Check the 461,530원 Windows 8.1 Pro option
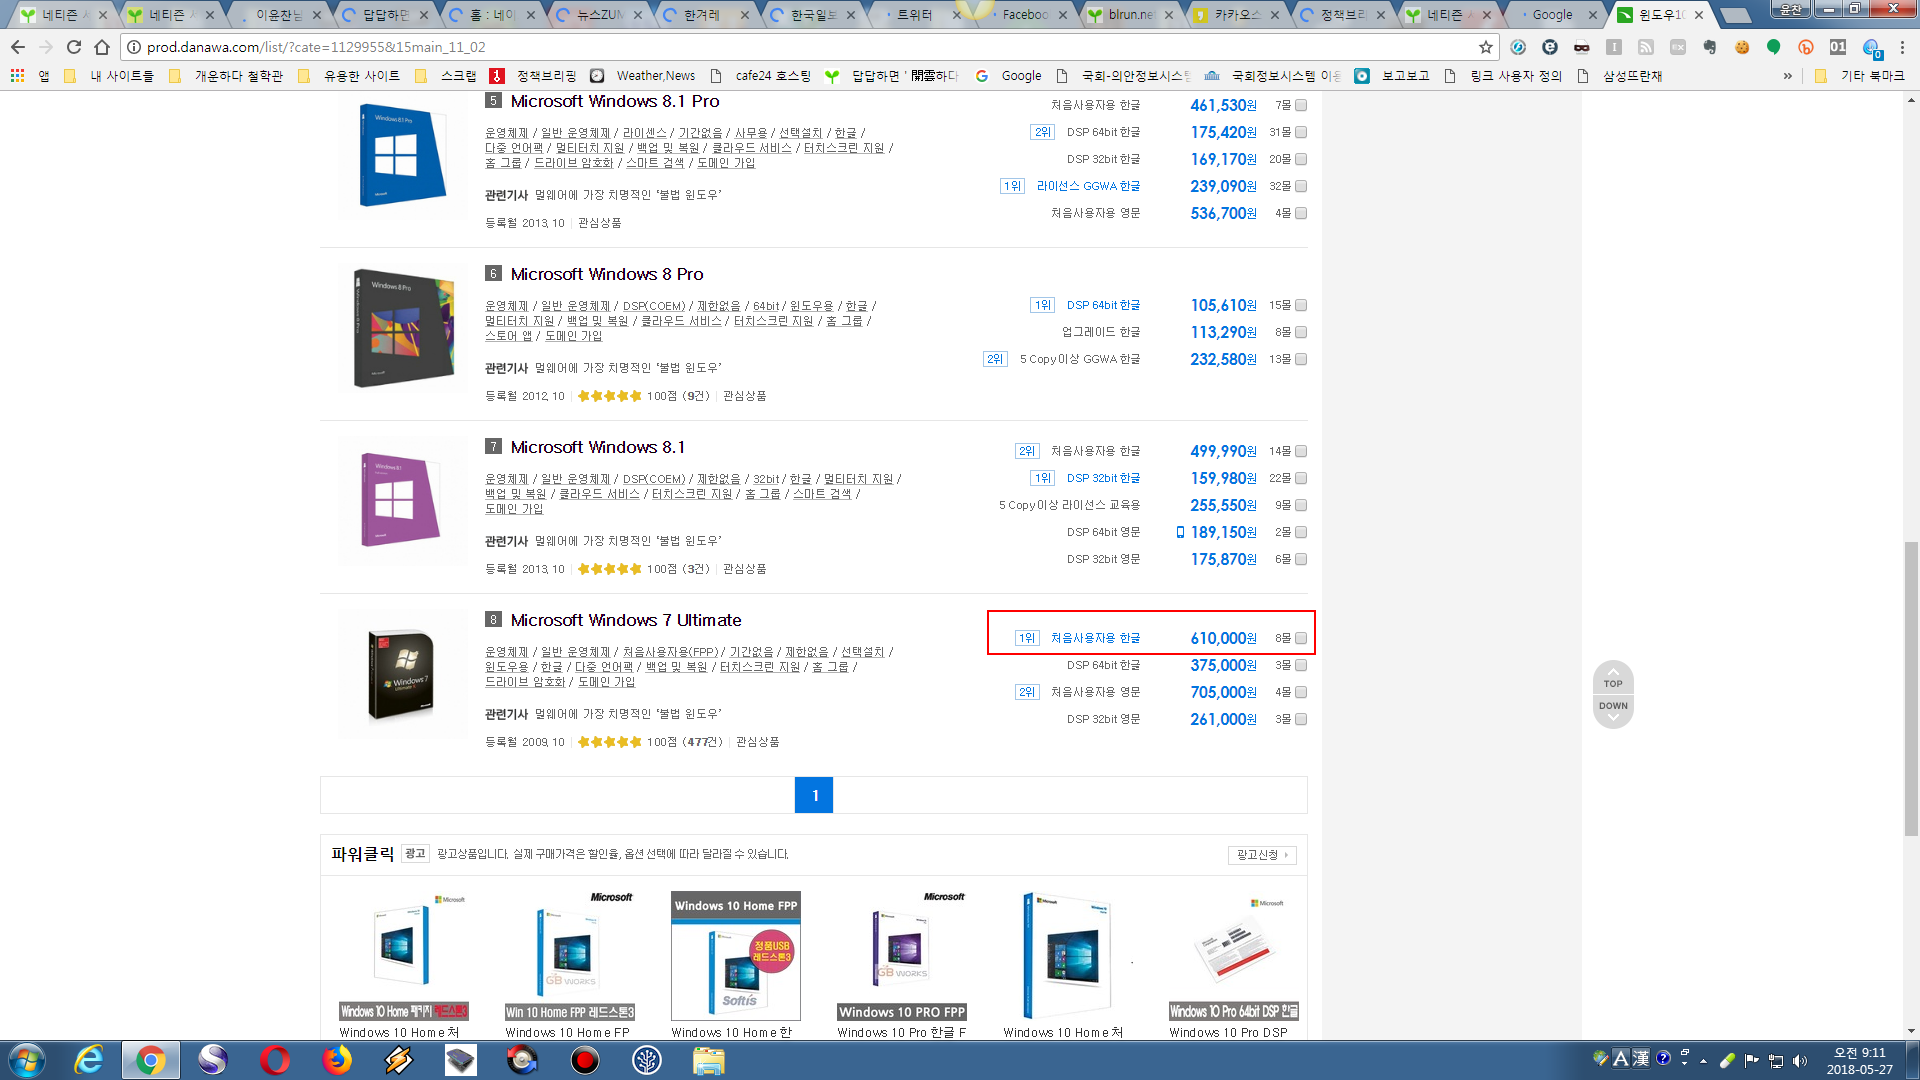The height and width of the screenshot is (1080, 1920). pyautogui.click(x=1301, y=105)
